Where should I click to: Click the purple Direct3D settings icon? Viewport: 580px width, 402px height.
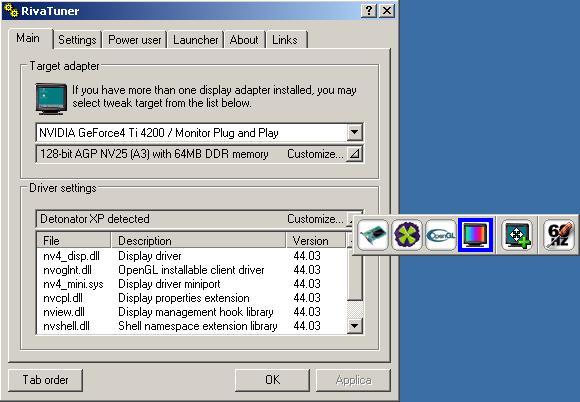click(407, 235)
